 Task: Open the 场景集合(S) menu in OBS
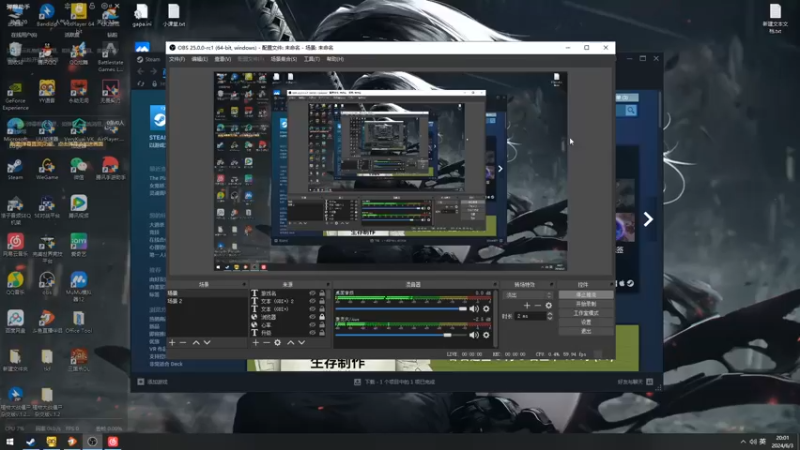284,59
